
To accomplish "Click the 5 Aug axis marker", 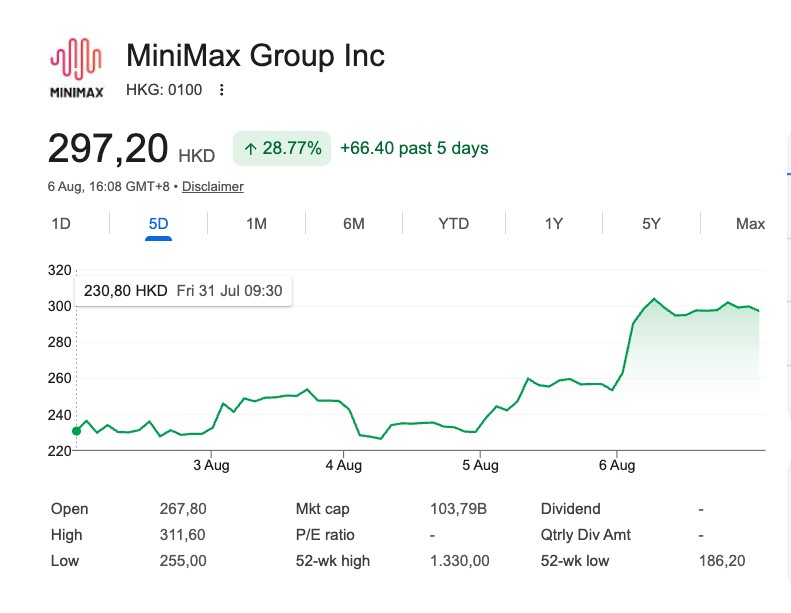I will pos(480,465).
